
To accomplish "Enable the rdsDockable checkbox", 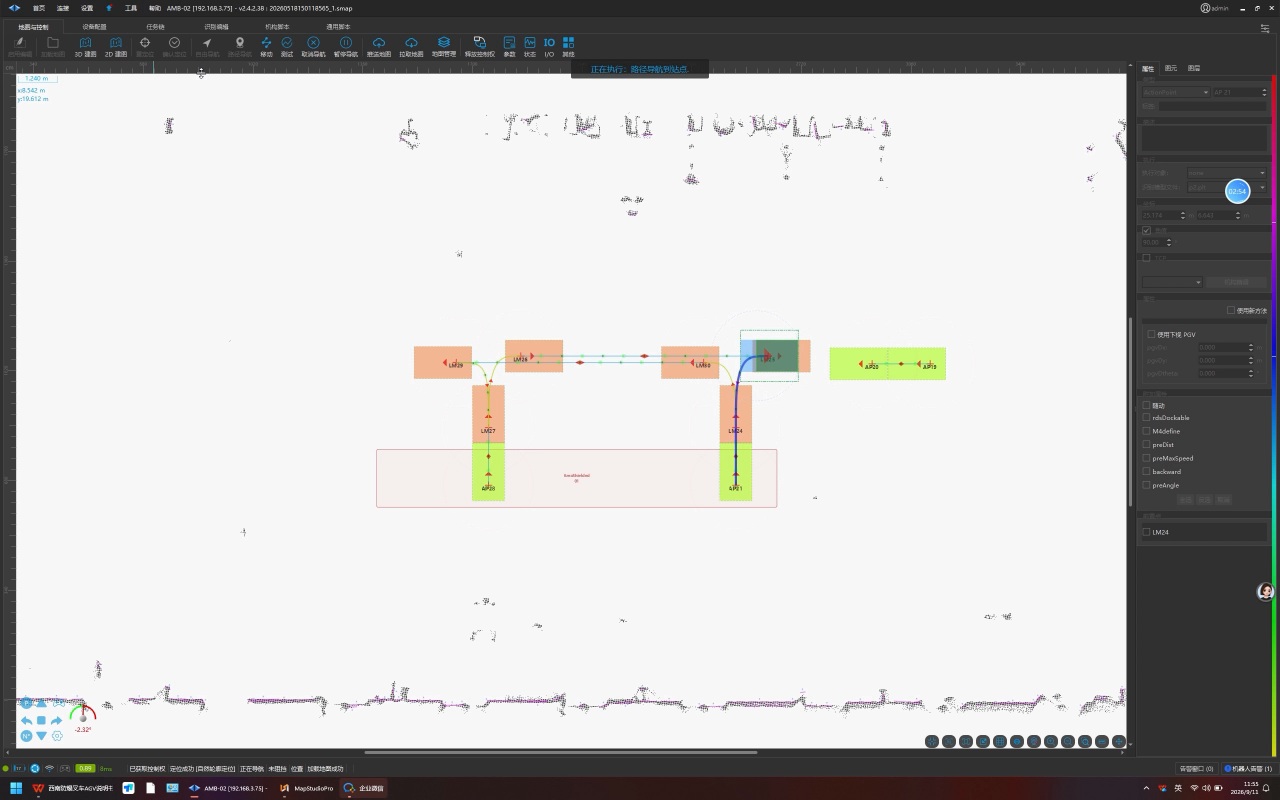I will point(1146,417).
